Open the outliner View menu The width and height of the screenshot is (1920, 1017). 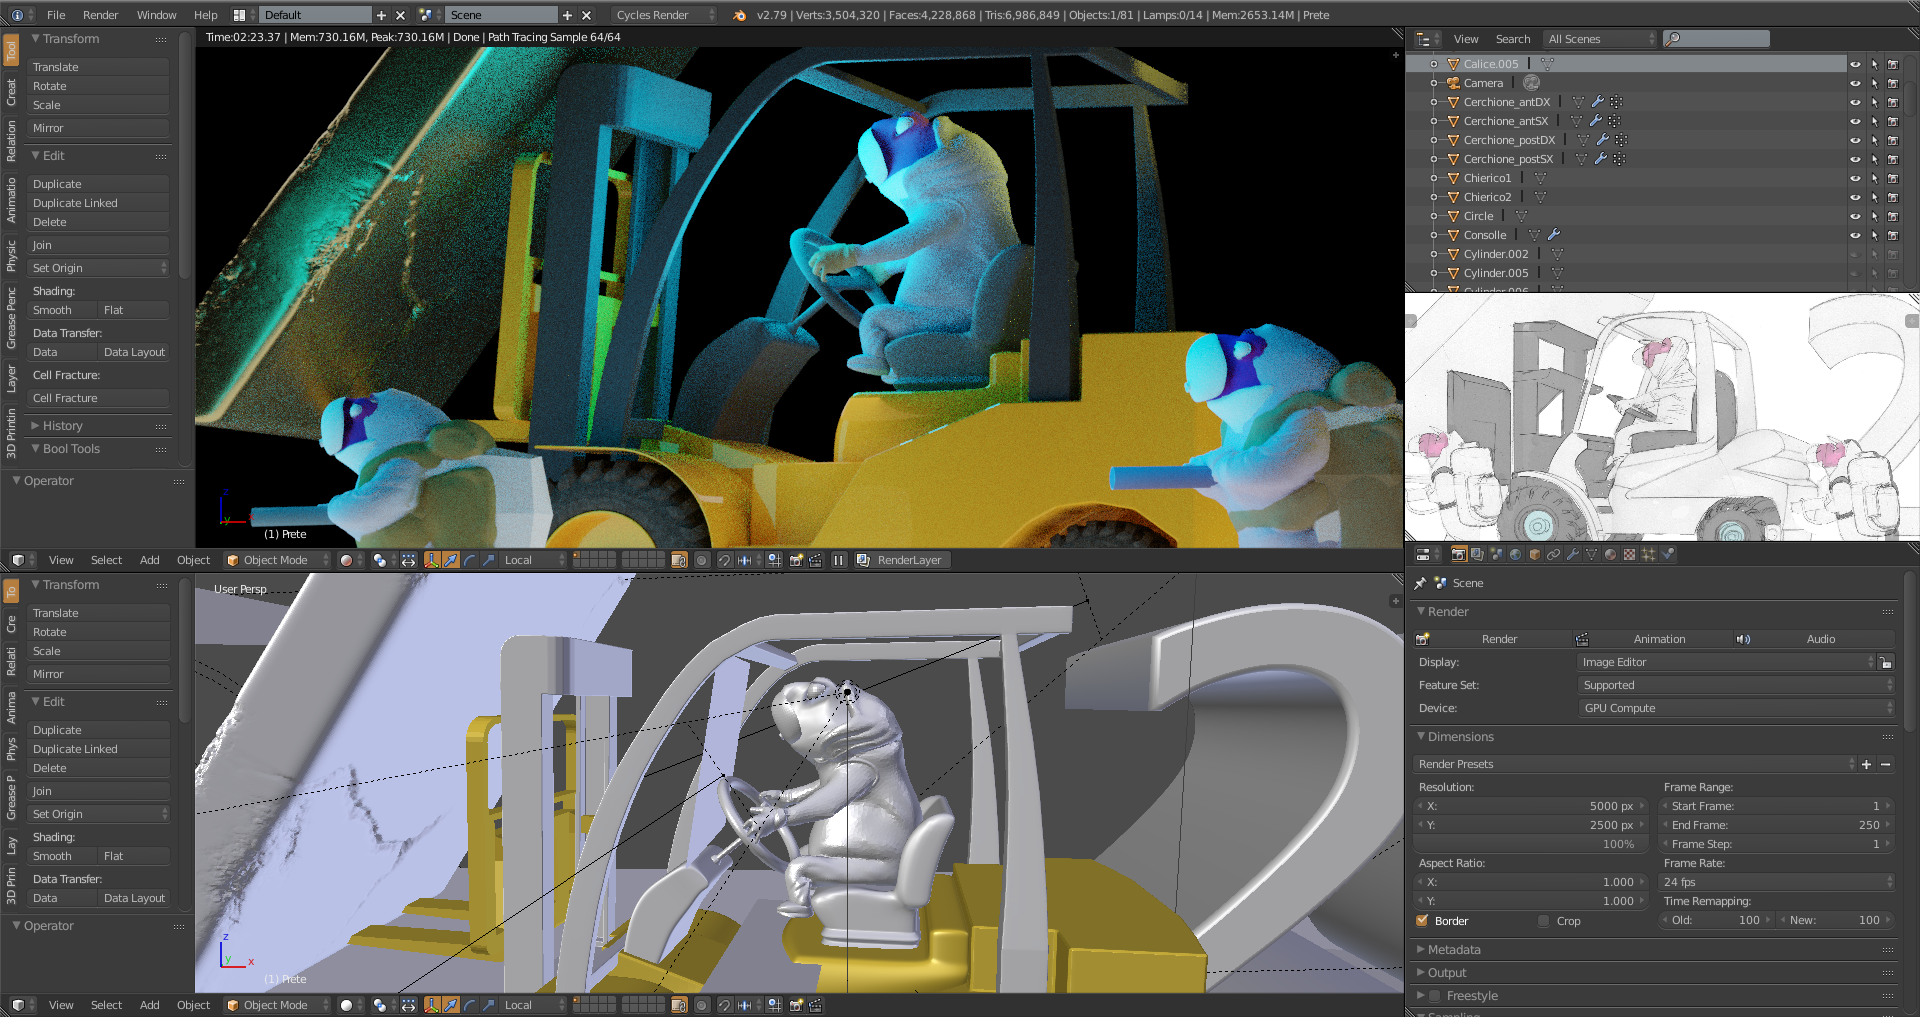pyautogui.click(x=1466, y=39)
